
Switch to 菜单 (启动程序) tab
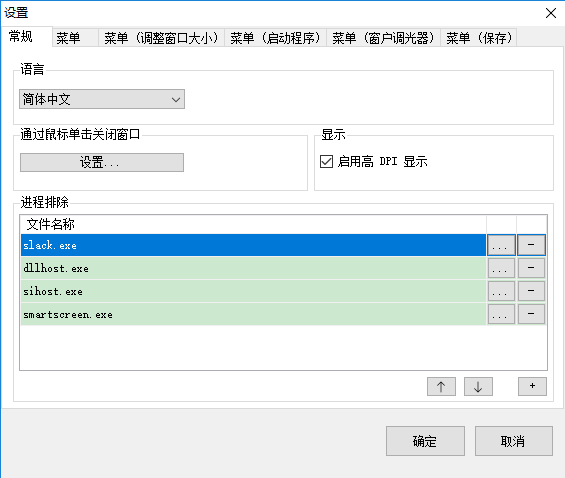pyautogui.click(x=275, y=38)
